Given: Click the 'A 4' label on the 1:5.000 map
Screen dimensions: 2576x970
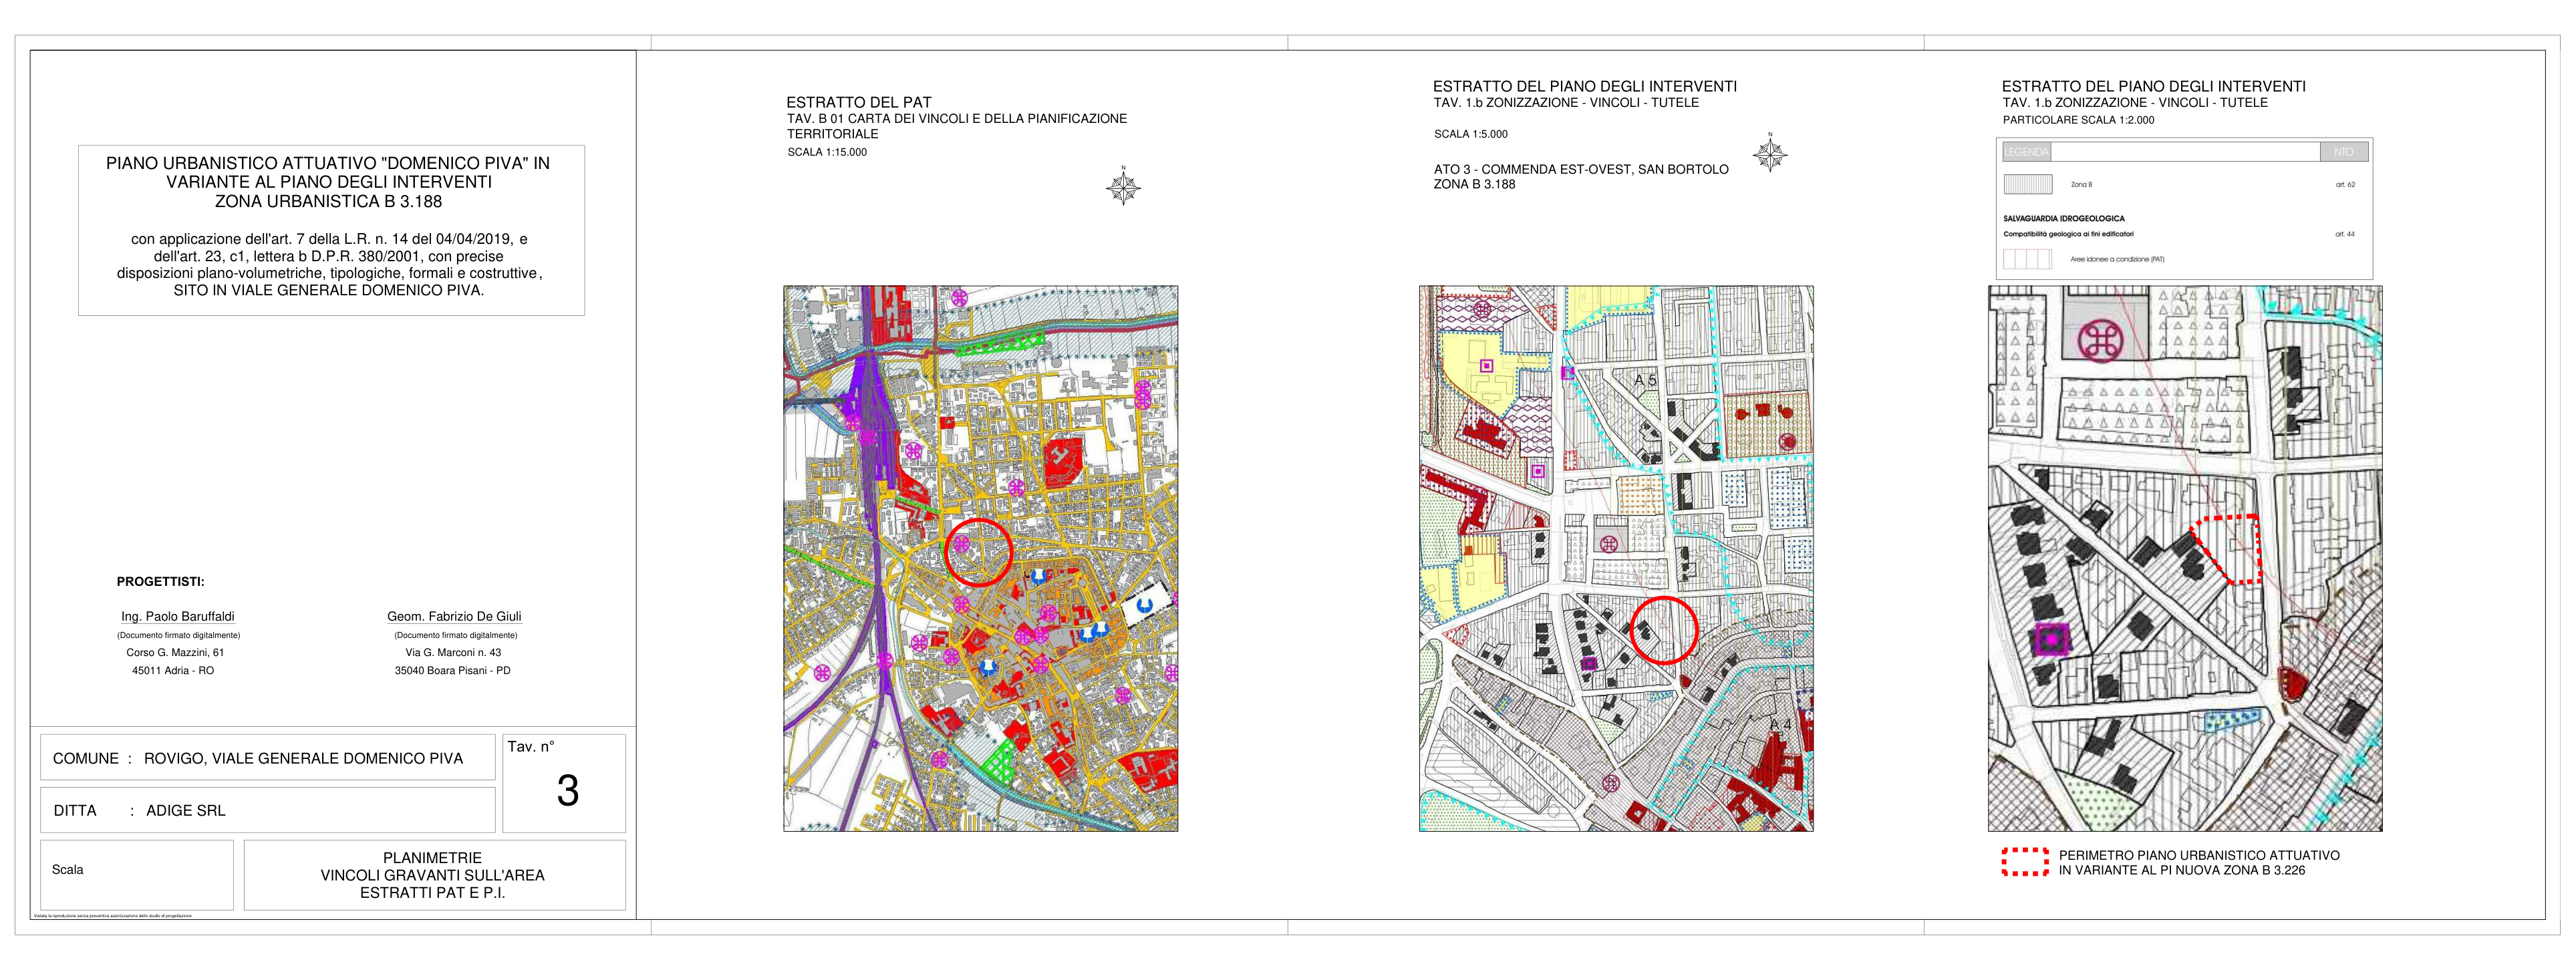Looking at the screenshot, I should [x=1781, y=725].
